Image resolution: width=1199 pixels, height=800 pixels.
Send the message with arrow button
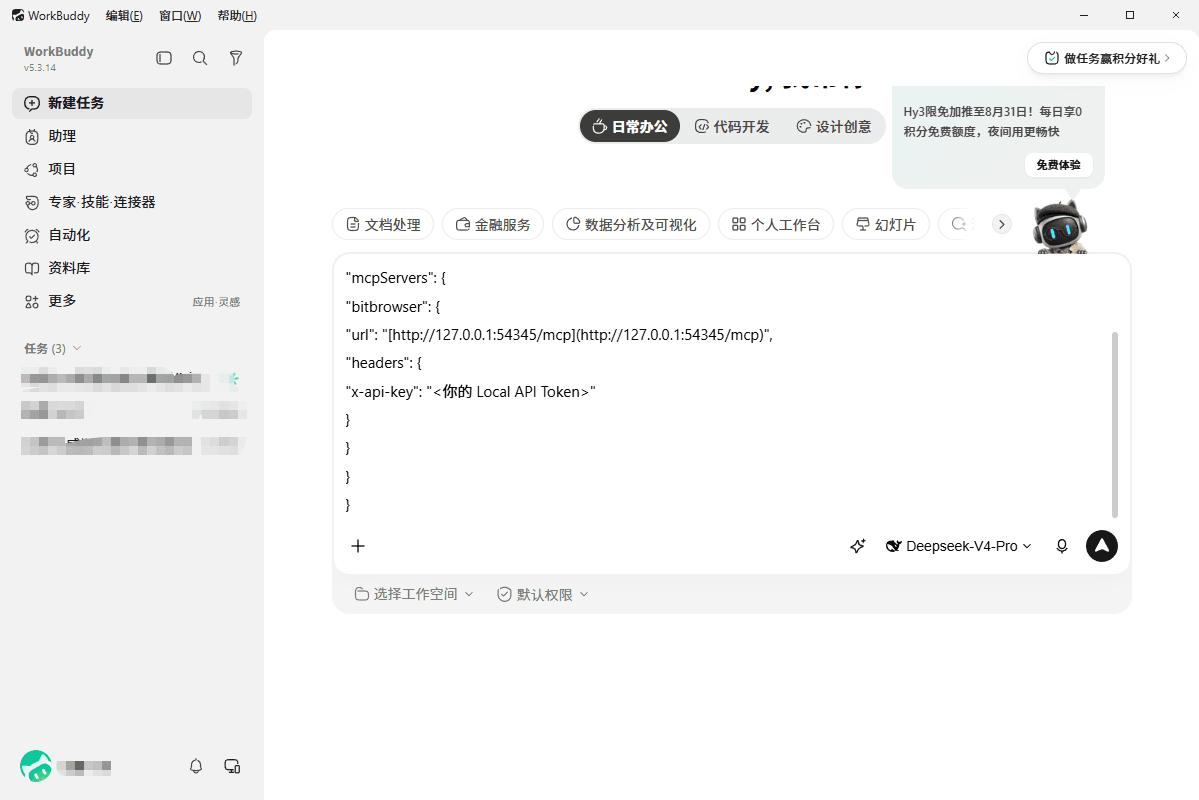point(1102,546)
